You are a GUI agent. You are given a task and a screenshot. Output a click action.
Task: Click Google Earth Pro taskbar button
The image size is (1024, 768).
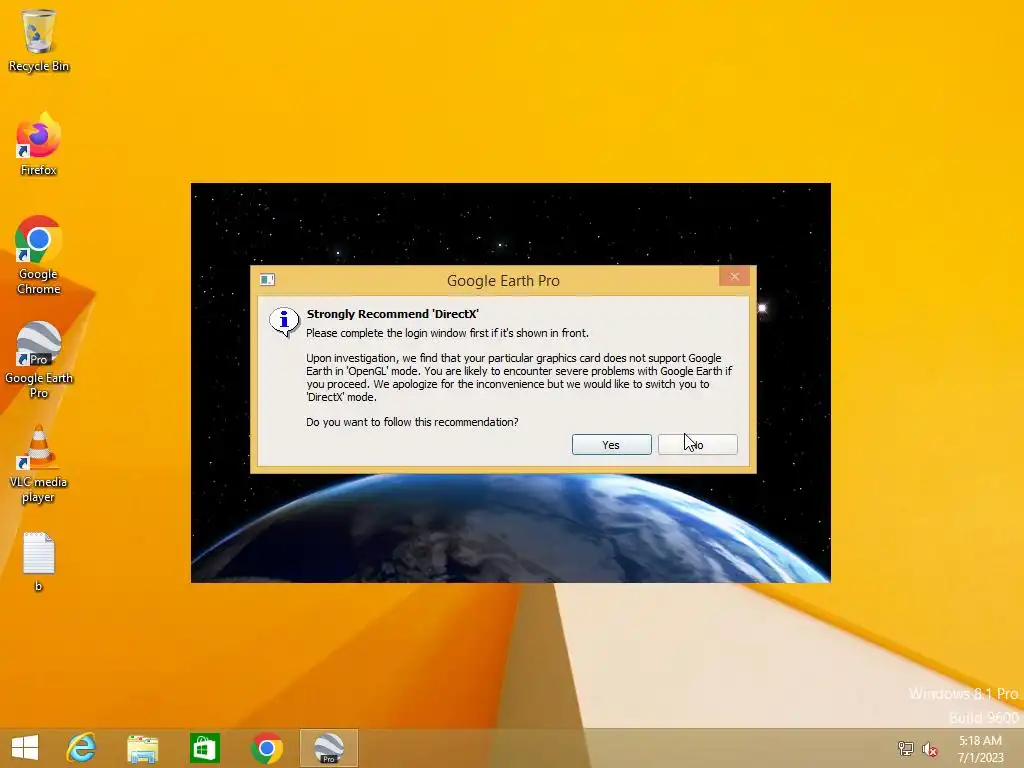(x=328, y=748)
